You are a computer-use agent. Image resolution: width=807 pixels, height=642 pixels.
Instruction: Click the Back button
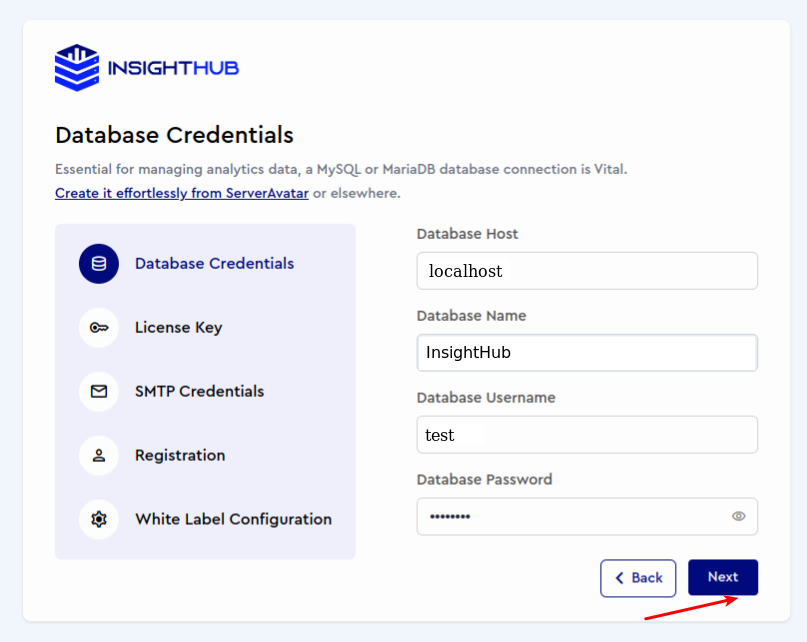(x=638, y=578)
